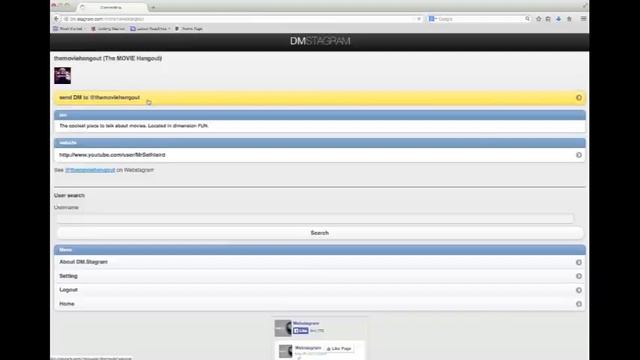The image size is (640, 360).
Task: Click the arrow icon on the YouTube website row
Action: pyautogui.click(x=579, y=155)
